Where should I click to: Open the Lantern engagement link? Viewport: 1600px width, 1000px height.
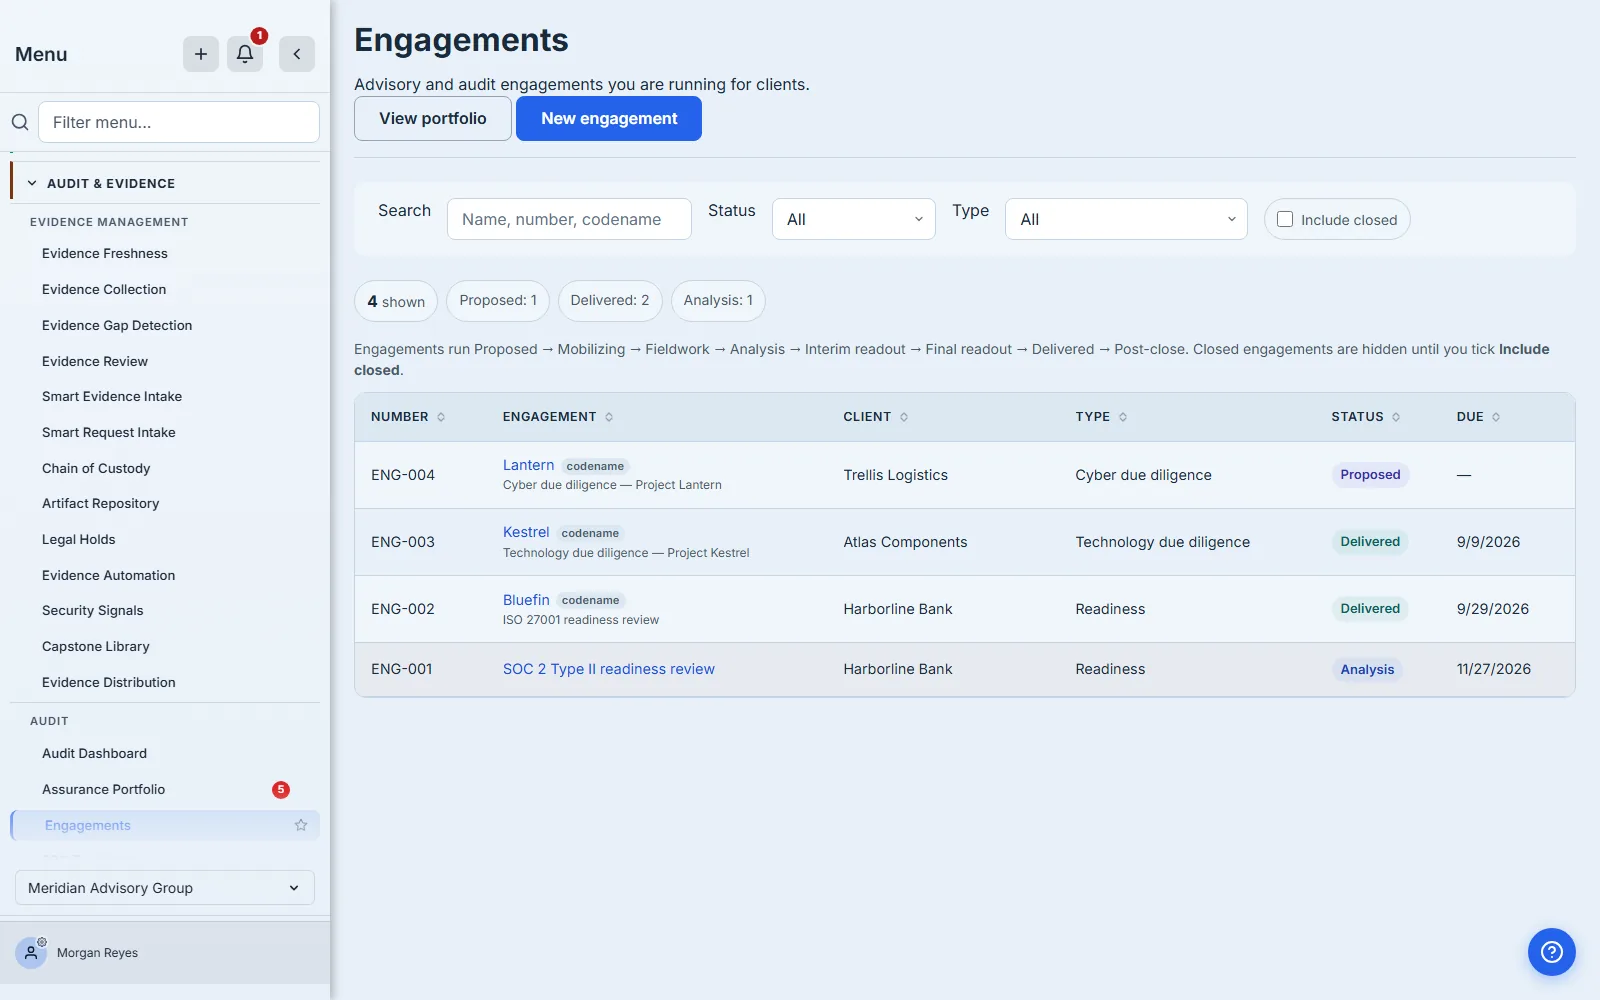point(529,465)
